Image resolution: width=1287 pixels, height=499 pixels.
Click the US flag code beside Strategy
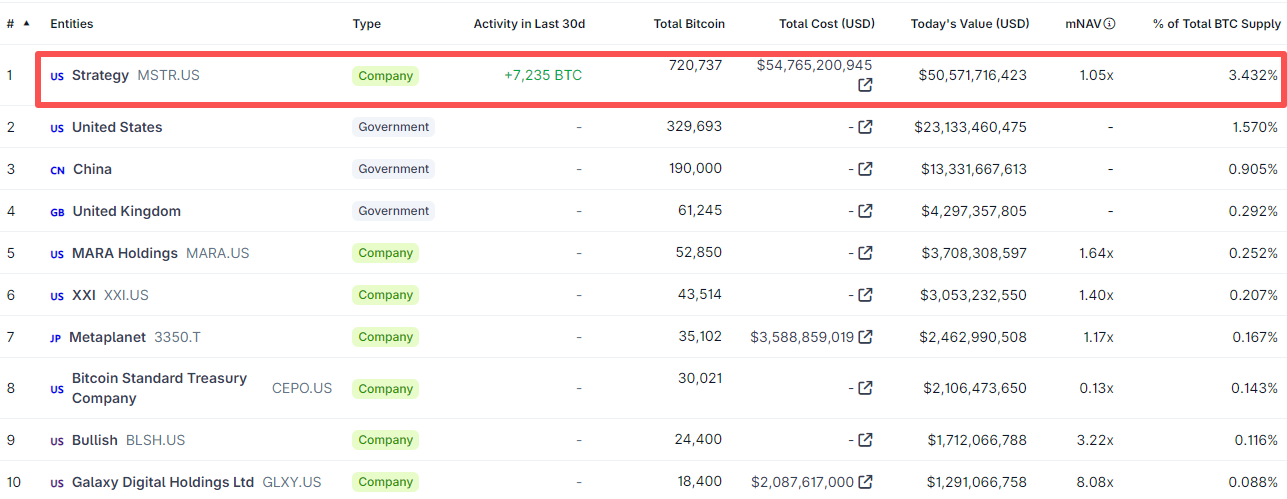57,76
